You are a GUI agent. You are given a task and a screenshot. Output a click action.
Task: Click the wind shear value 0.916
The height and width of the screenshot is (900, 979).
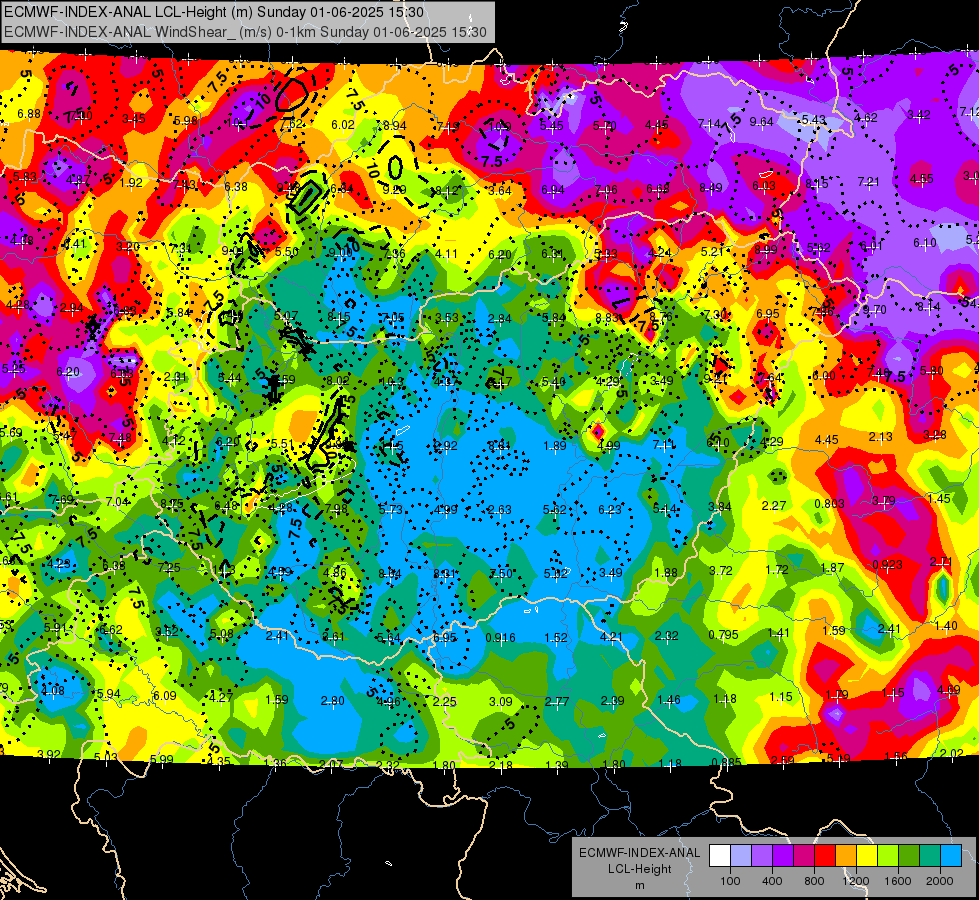click(x=500, y=638)
